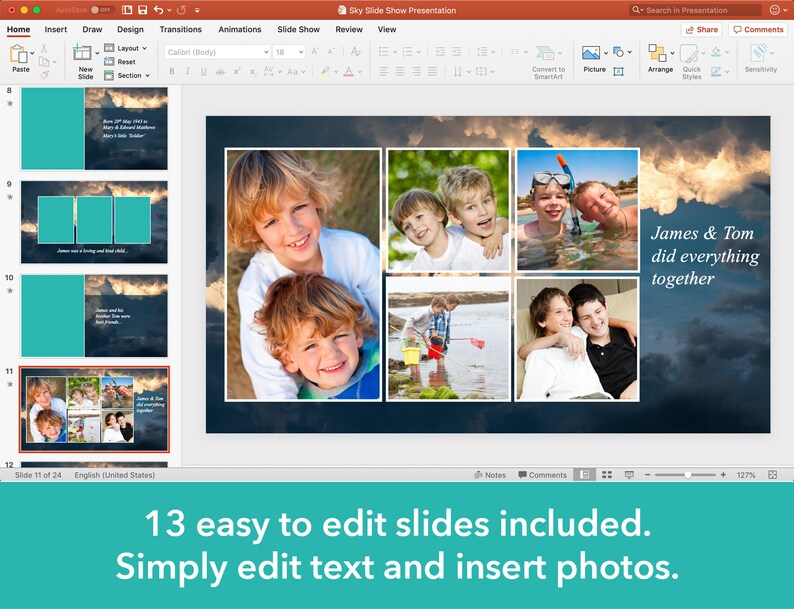
Task: Click the Center alignment icon
Action: tap(400, 72)
